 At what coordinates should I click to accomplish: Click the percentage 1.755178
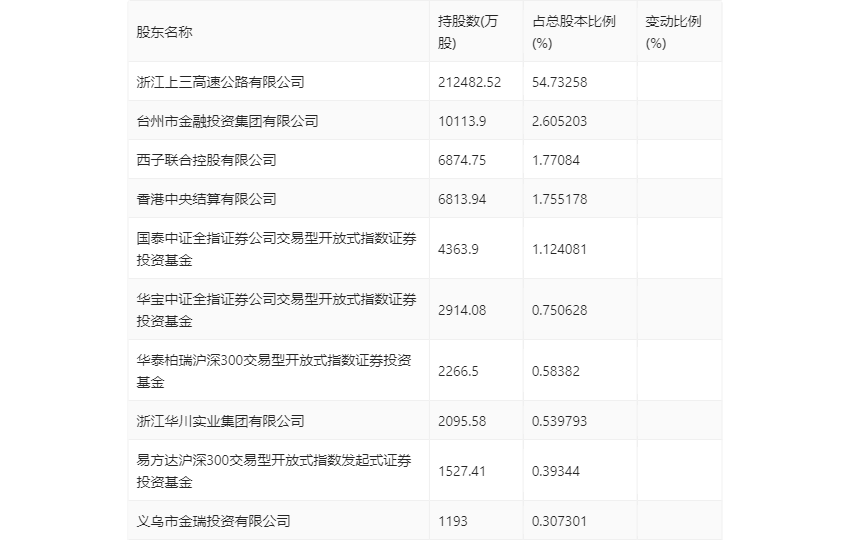[559, 199]
